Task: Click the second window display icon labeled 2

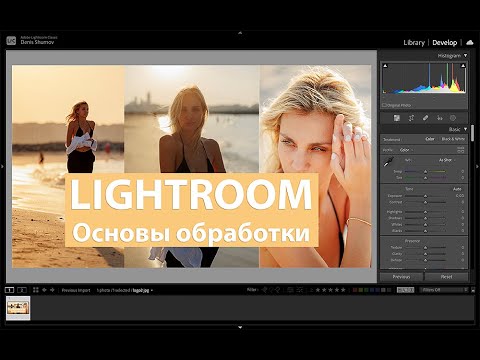Action: point(22,290)
